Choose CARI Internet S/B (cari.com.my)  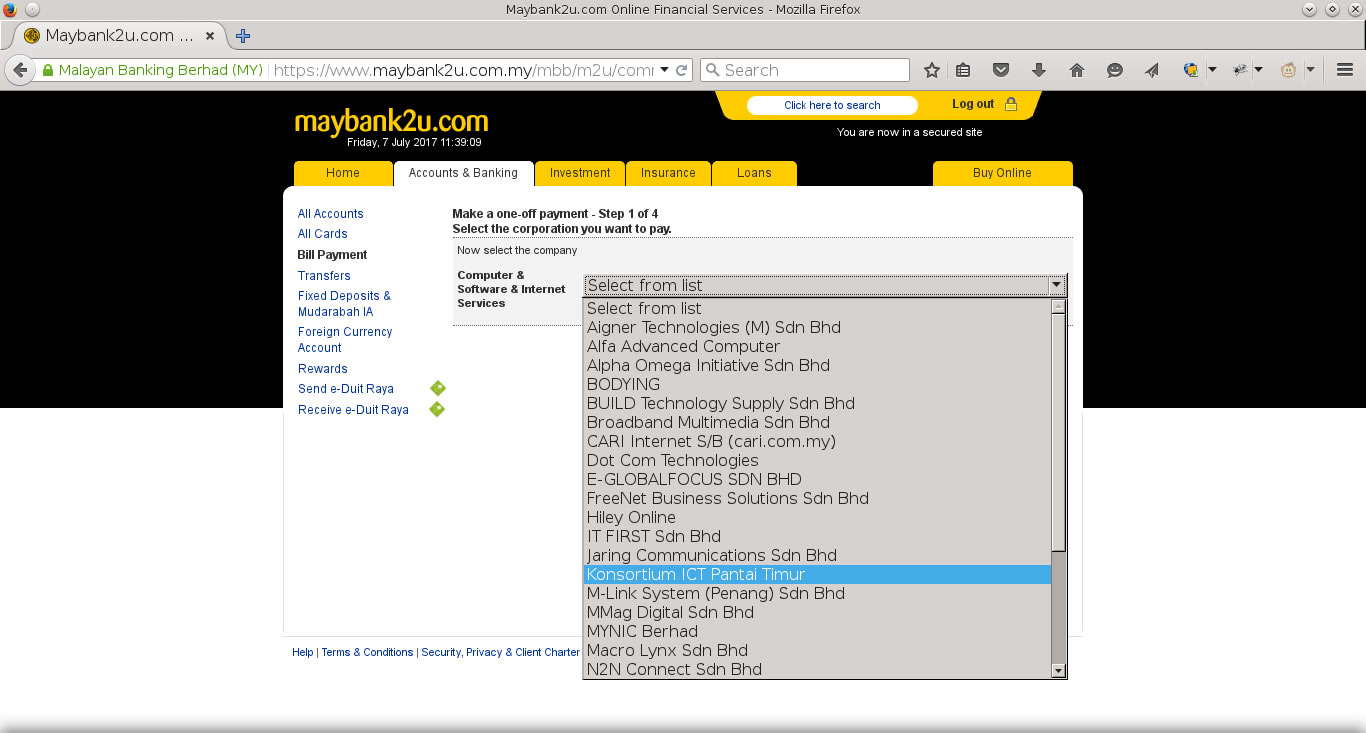point(817,442)
